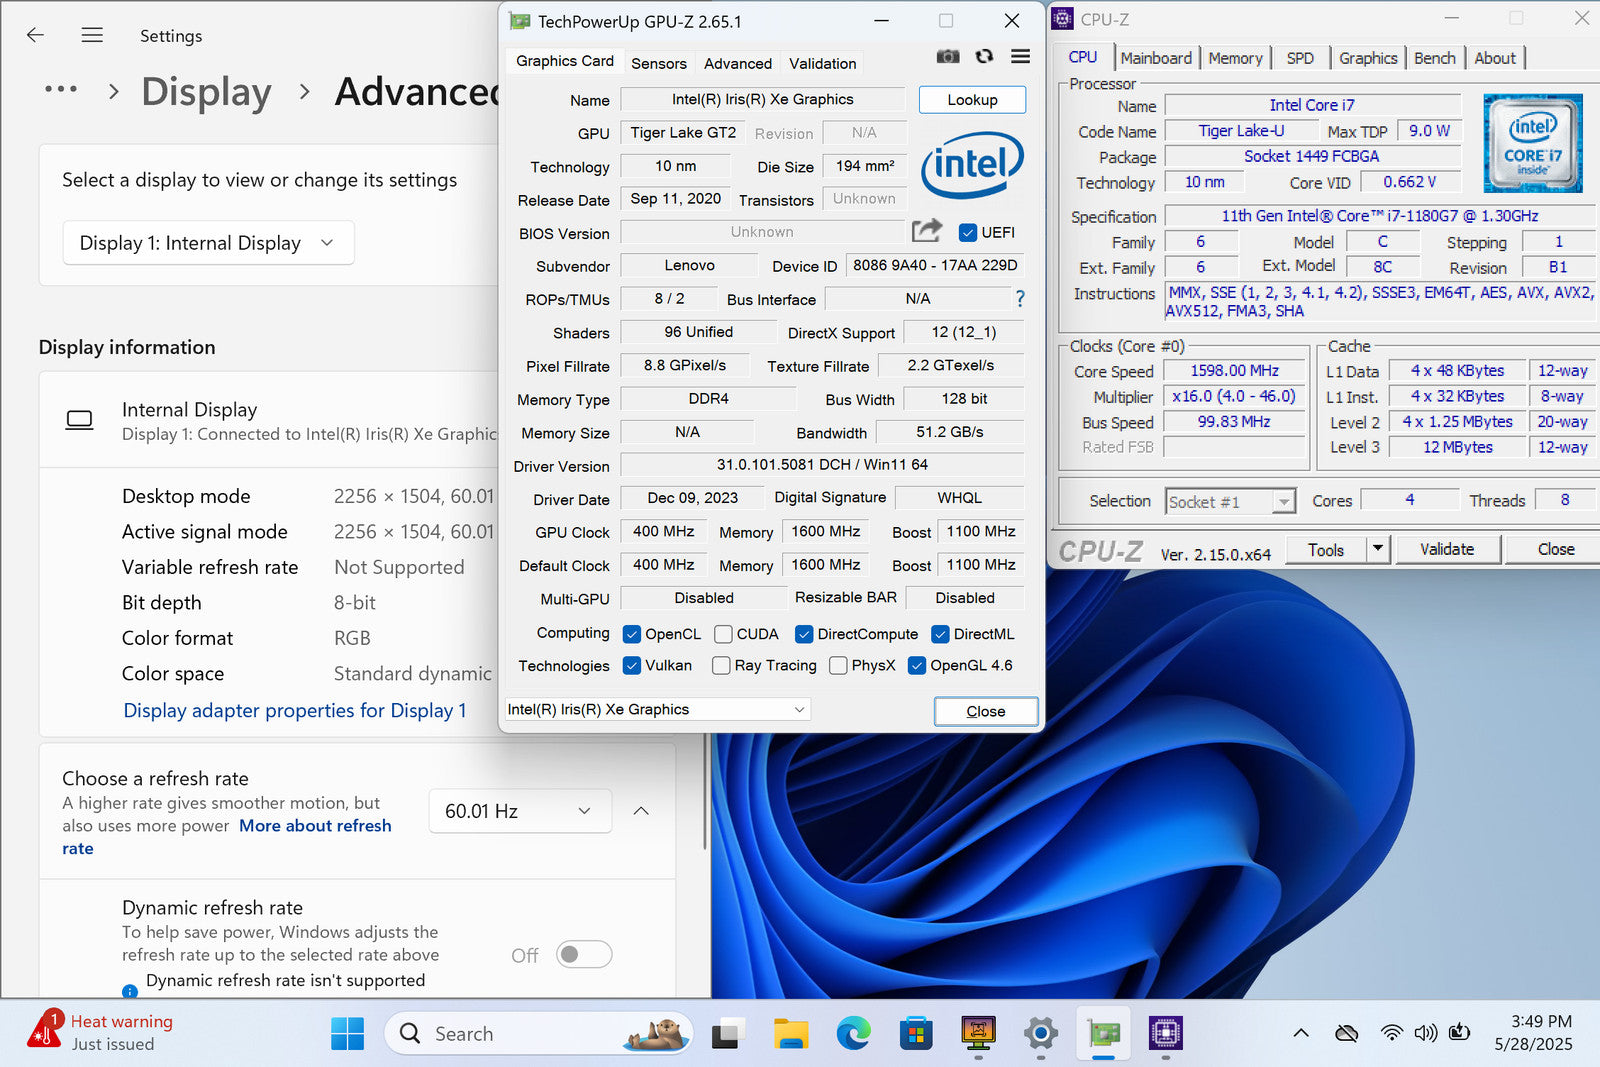
Task: Click the Settings back arrow
Action: (36, 35)
